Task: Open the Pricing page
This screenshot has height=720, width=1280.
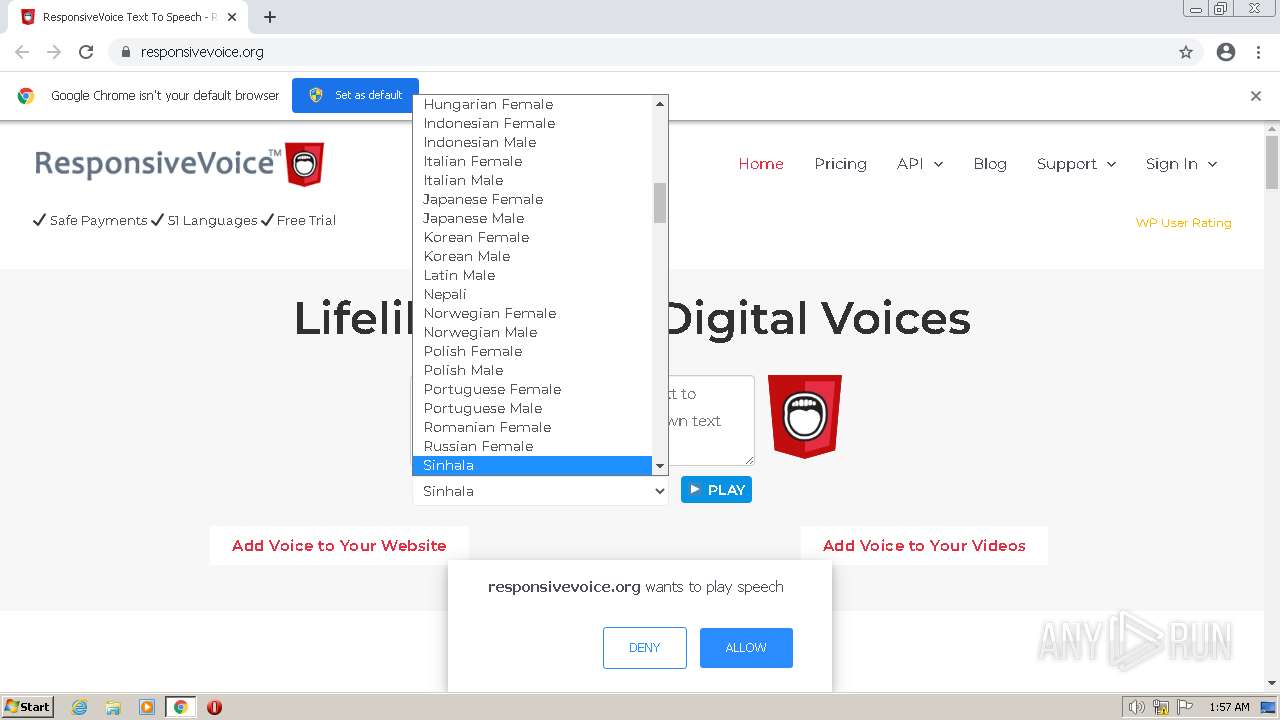Action: pos(840,164)
